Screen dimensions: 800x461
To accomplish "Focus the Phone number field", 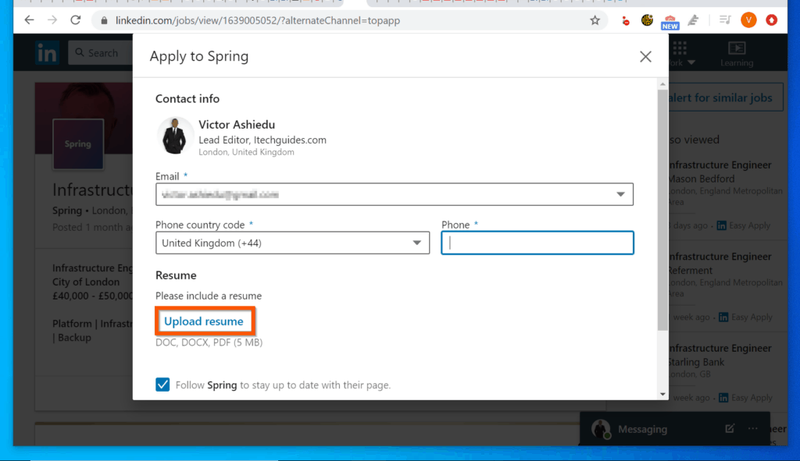I will (x=537, y=243).
